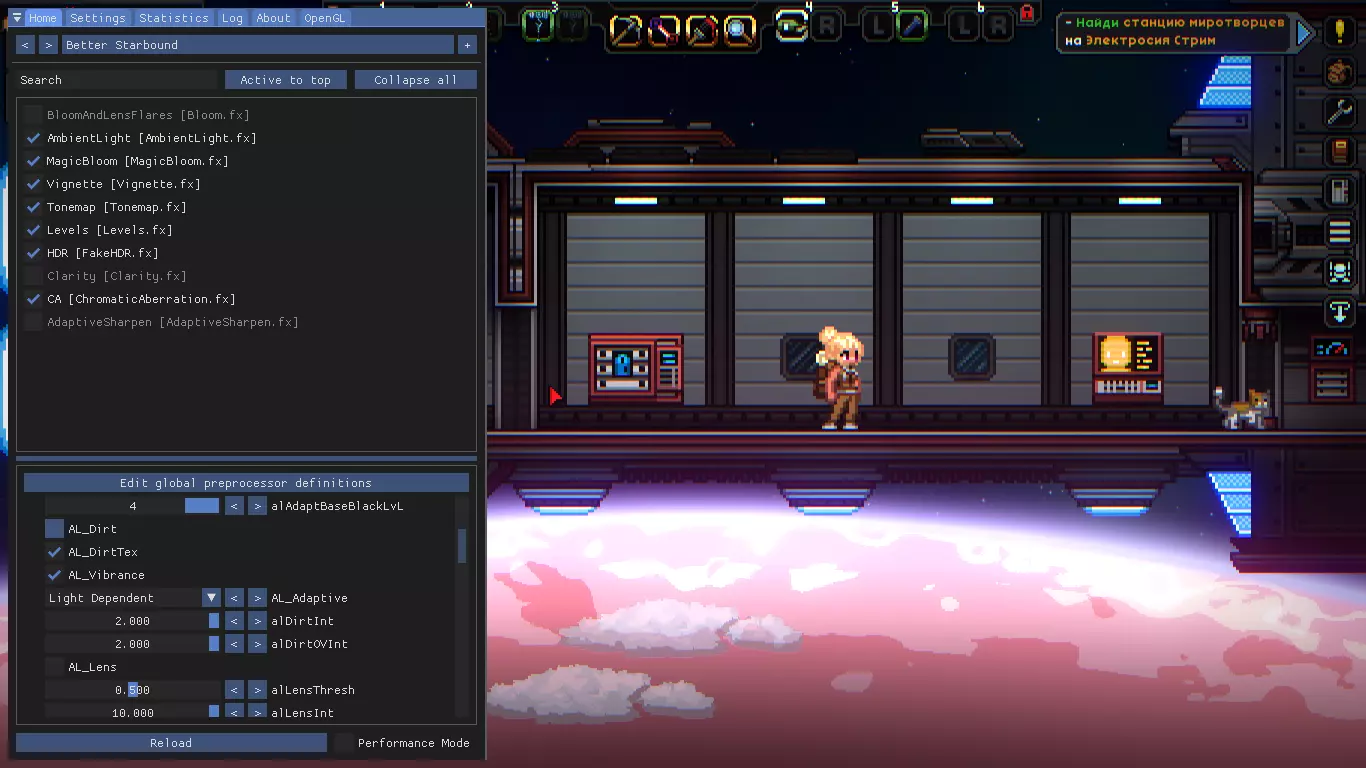1366x768 pixels.
Task: Toggle the HDR FakeHDR effect checkbox
Action: (33, 253)
